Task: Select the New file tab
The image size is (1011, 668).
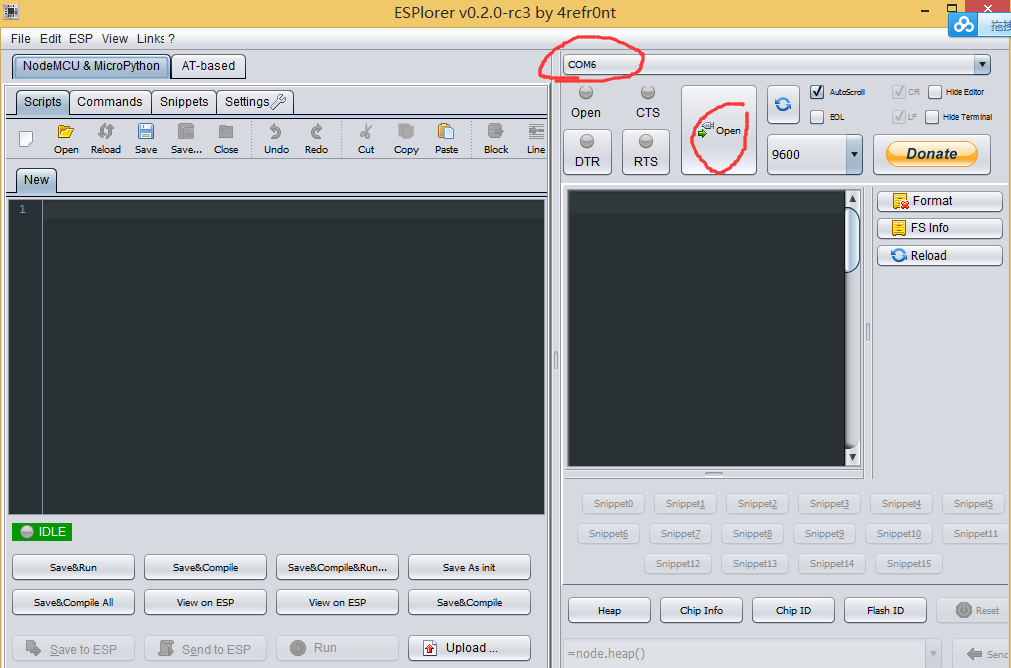Action: point(36,180)
